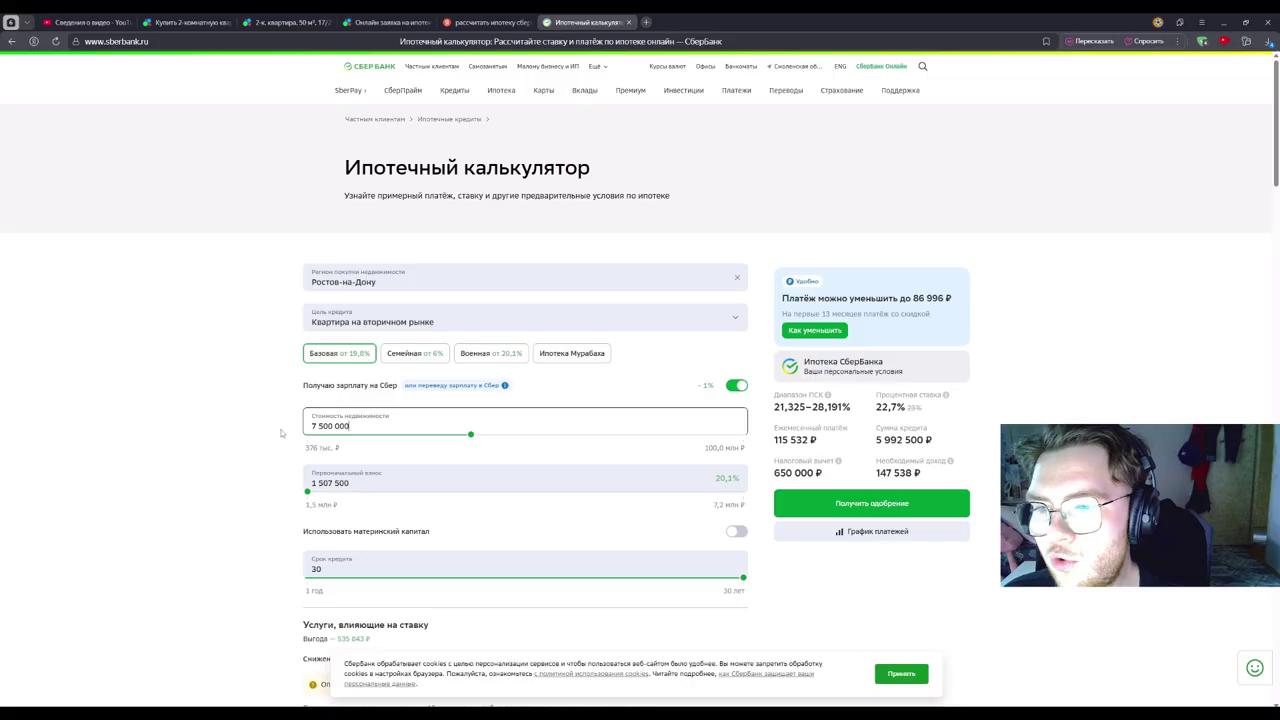
Task: Open a new browser tab with the plus icon
Action: 646,22
